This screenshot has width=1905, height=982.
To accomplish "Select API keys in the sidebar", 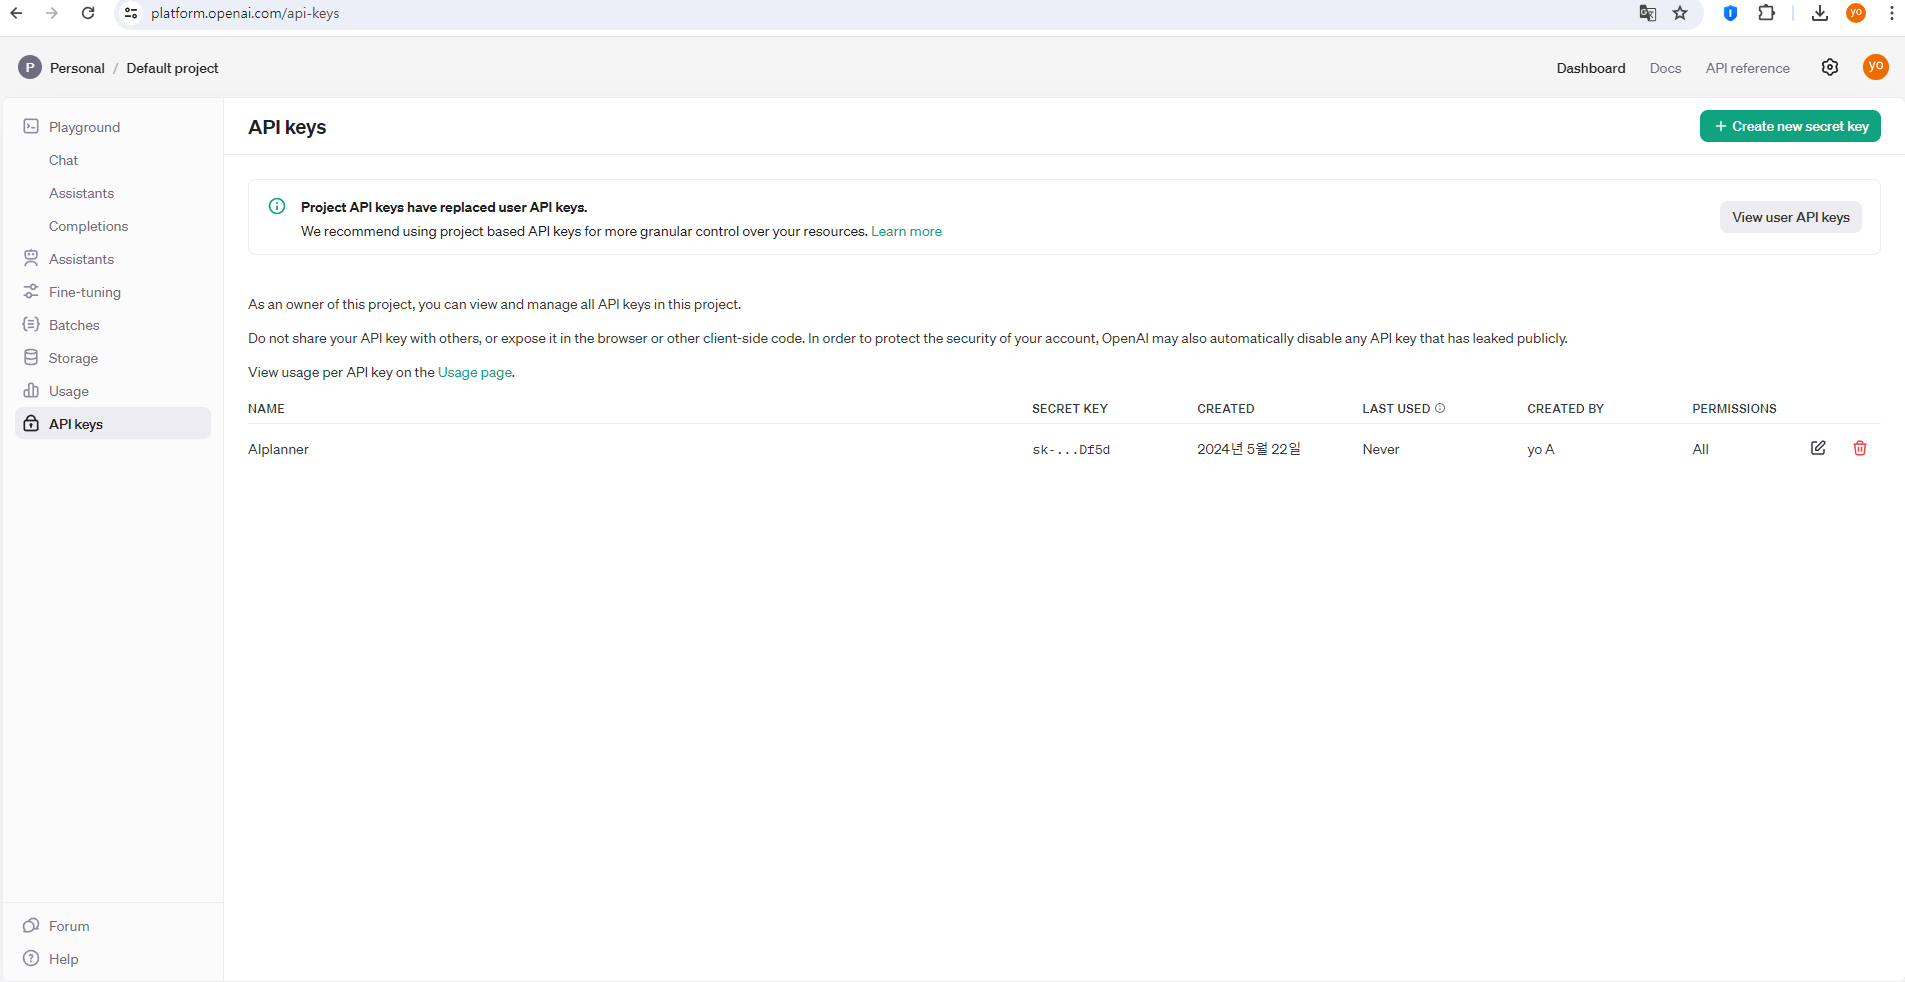I will click(x=113, y=423).
